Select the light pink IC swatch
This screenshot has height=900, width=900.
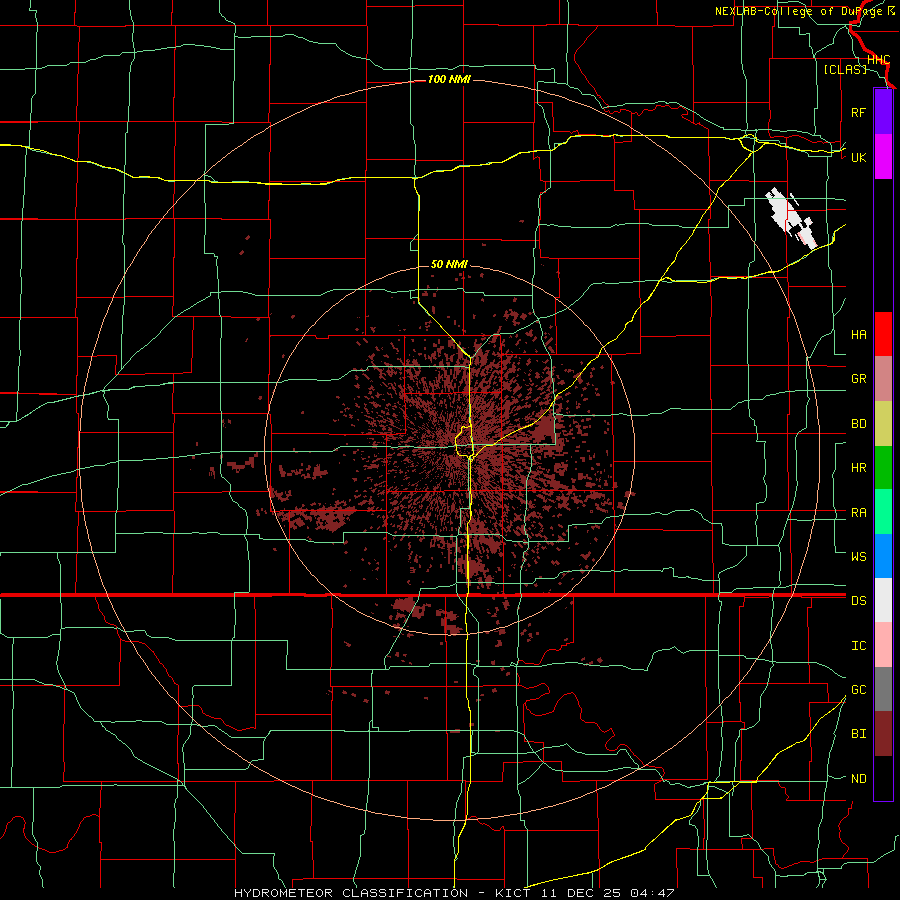pyautogui.click(x=883, y=645)
